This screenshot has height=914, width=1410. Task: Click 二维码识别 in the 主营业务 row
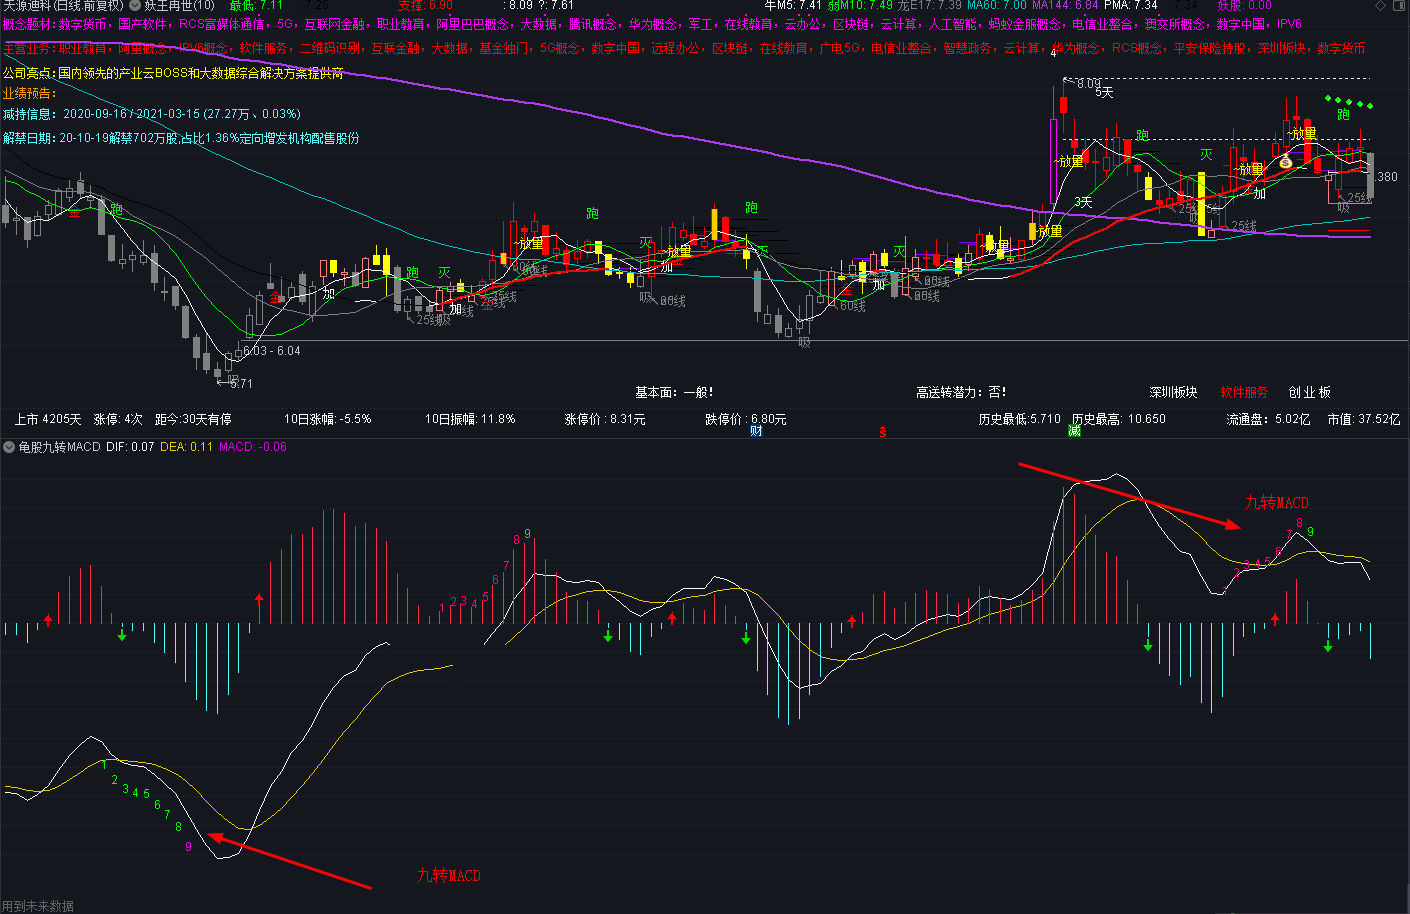(x=330, y=48)
